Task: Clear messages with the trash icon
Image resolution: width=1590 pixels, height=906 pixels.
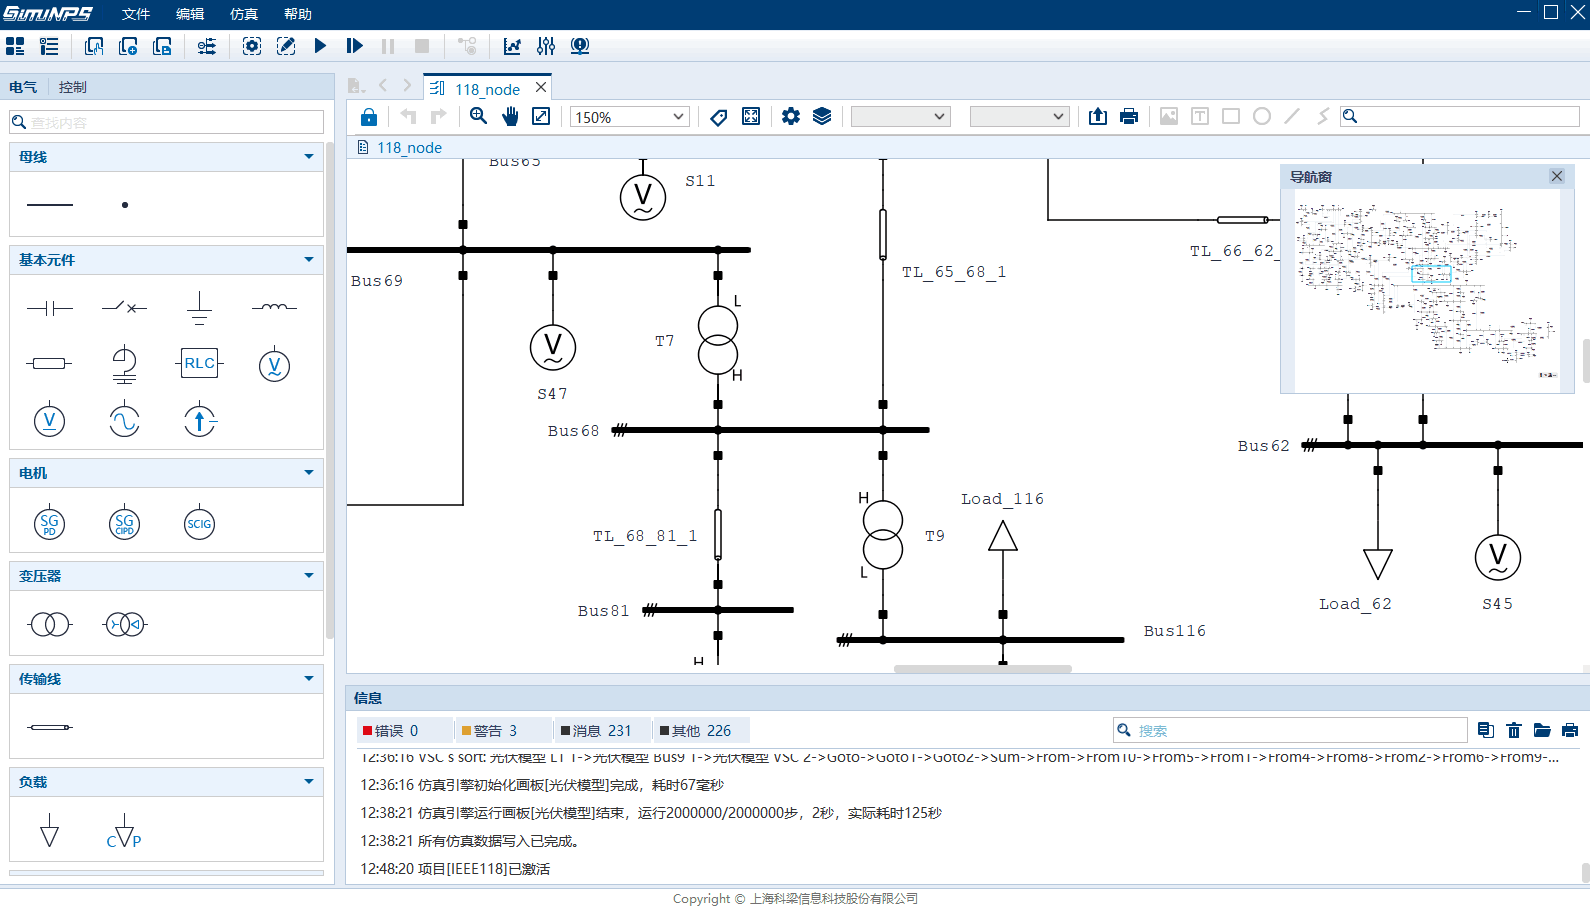Action: [1514, 731]
